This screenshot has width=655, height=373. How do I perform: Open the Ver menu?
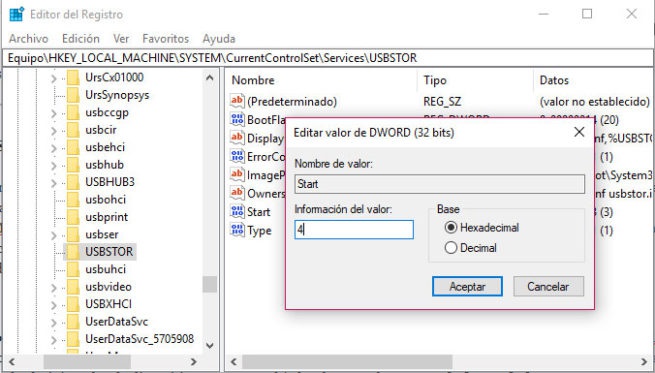121,38
